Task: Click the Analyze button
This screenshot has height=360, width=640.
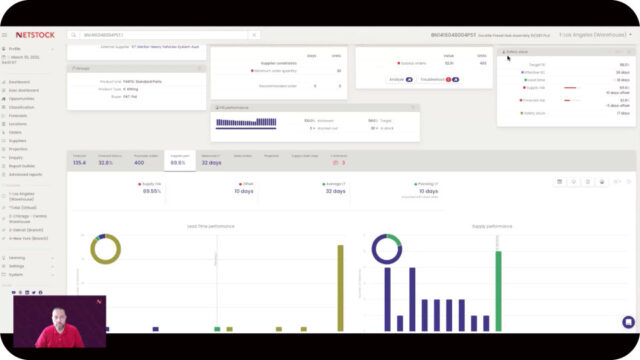Action: (x=400, y=80)
